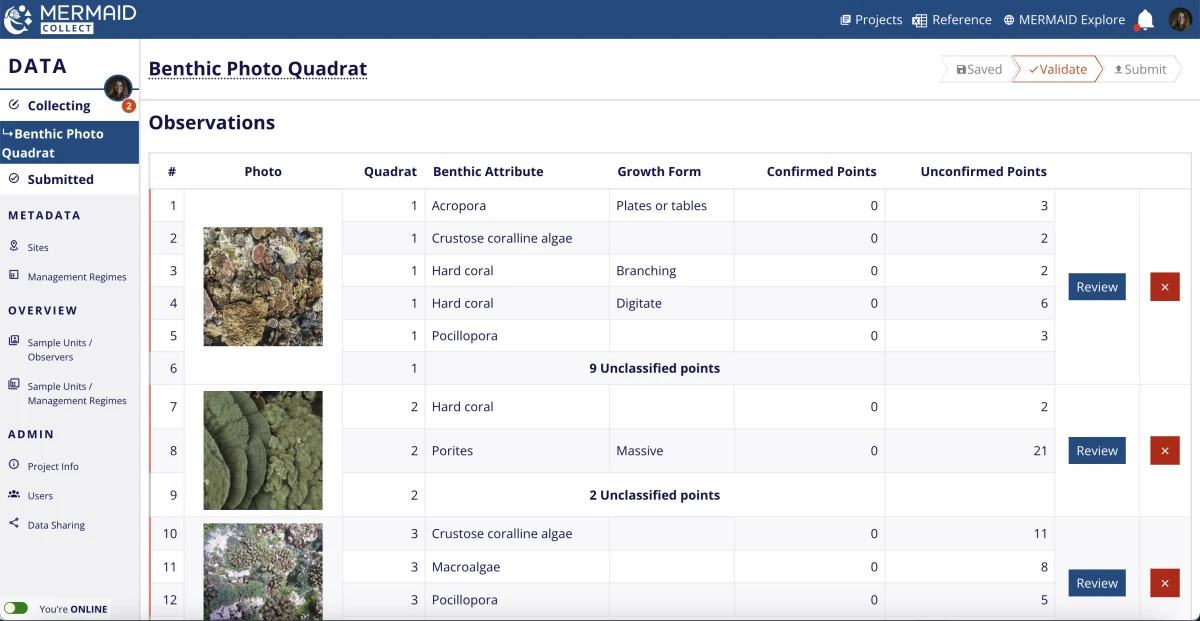Click the Data Sharing share icon
Viewport: 1200px width, 621px height.
[14, 523]
